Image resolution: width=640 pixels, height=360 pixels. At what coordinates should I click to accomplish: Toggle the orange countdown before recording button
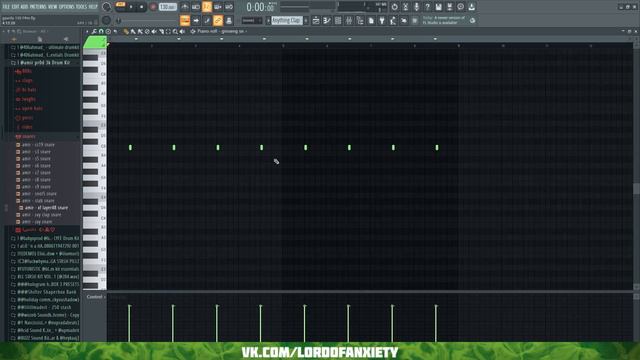pyautogui.click(x=207, y=7)
